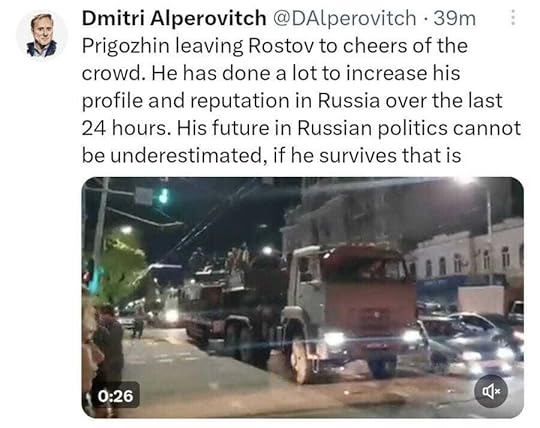Image resolution: width=540 pixels, height=428 pixels.
Task: Click the phrase "Russian politics" in tweet
Action: [372, 128]
